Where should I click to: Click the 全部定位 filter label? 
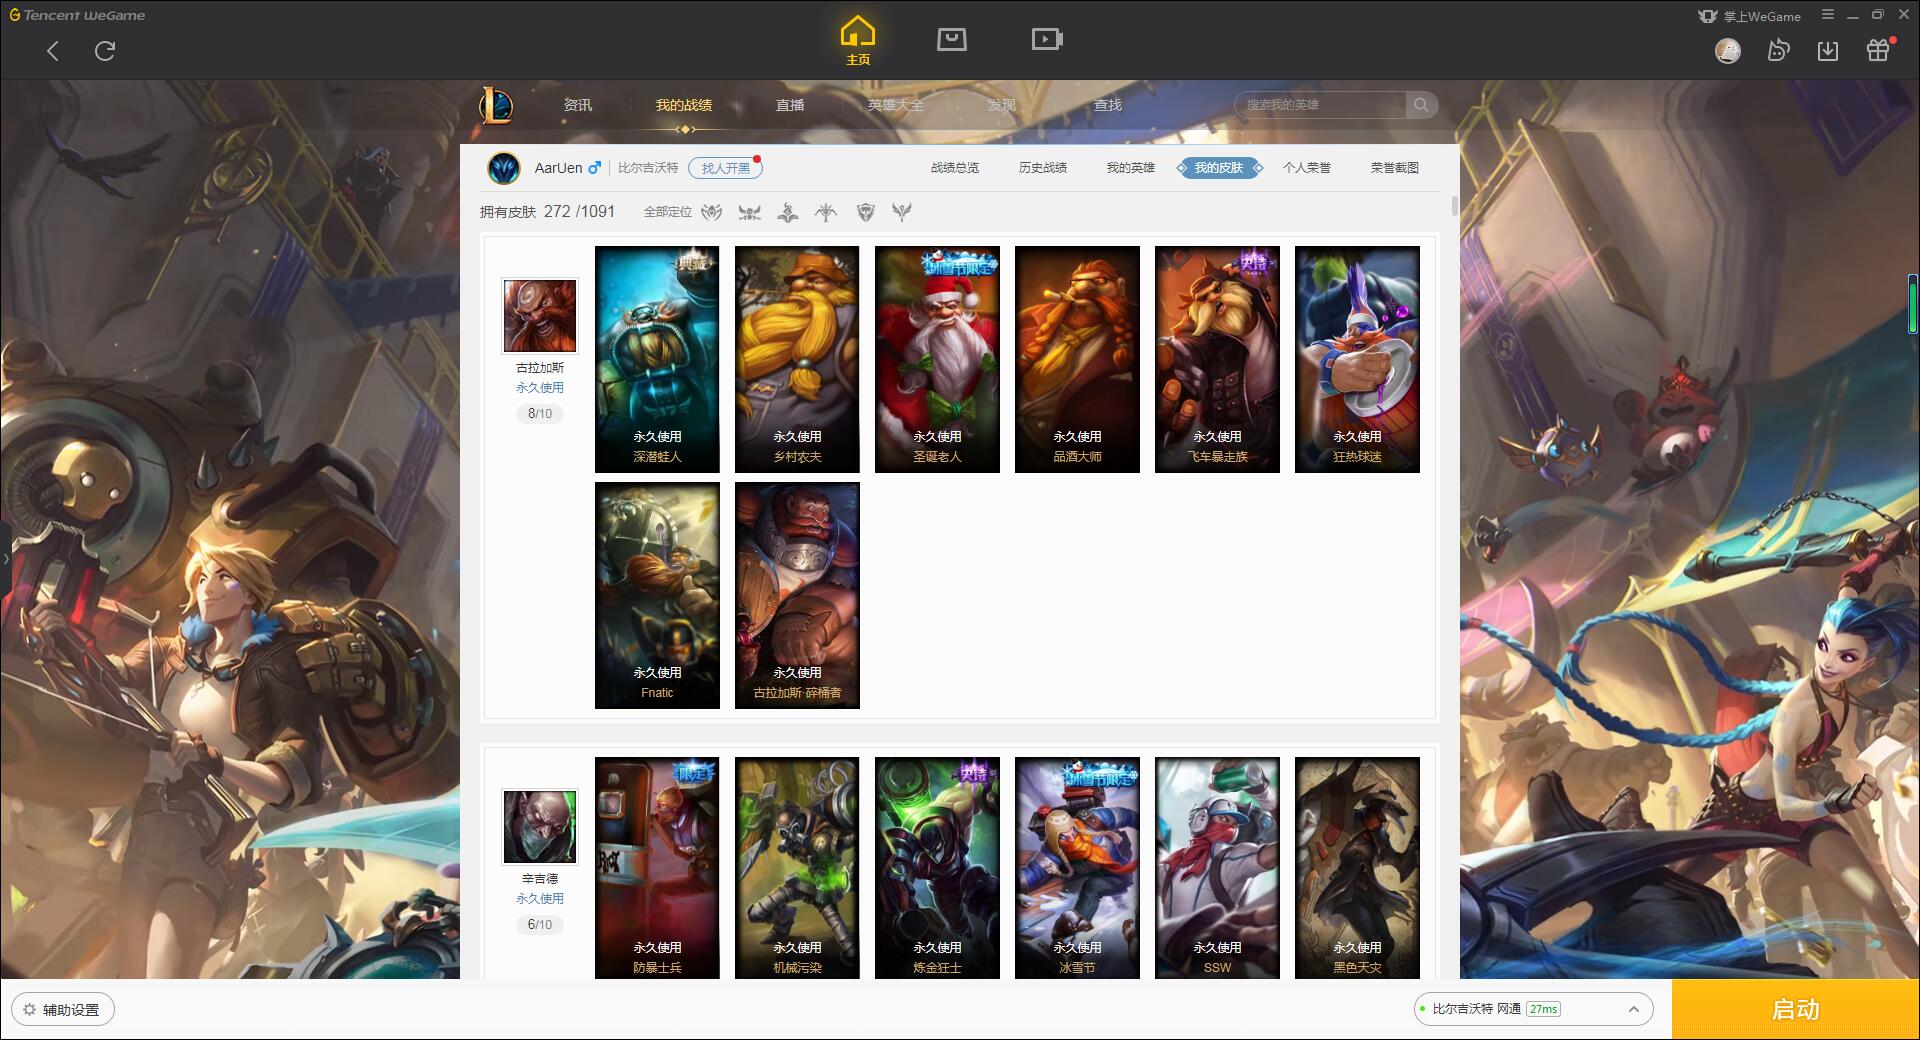(x=668, y=212)
